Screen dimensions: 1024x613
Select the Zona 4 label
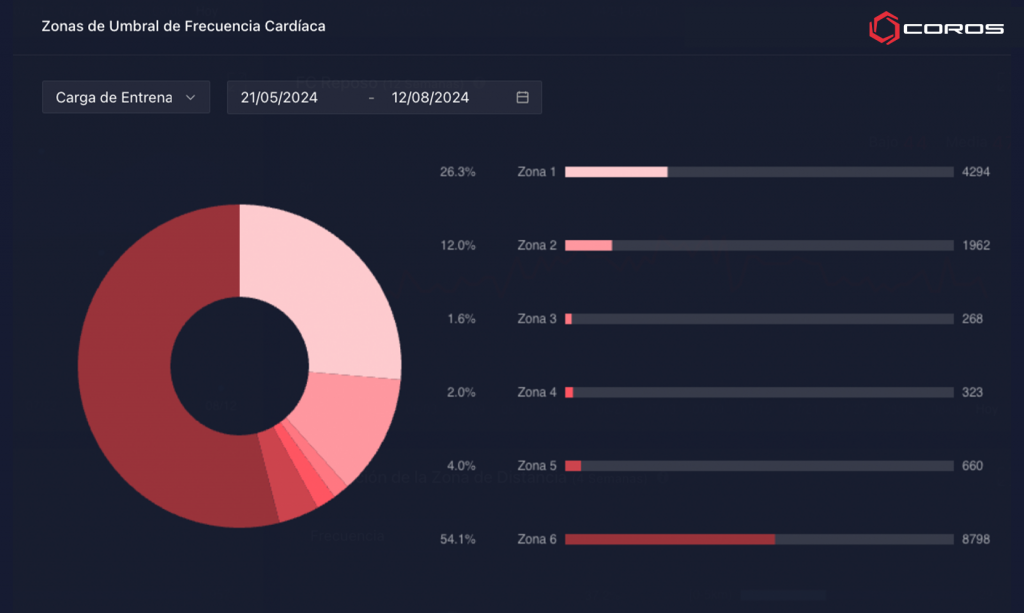coord(537,392)
